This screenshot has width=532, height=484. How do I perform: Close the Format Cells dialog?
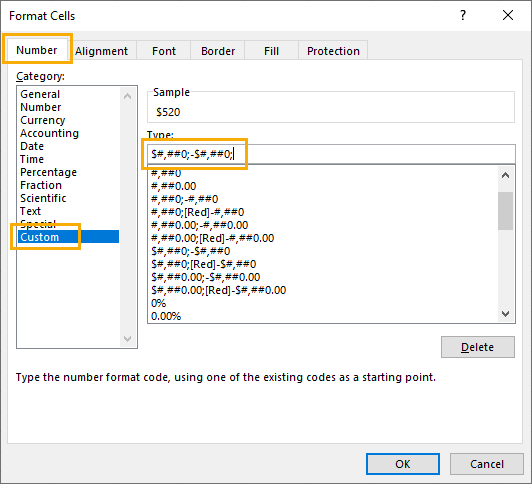click(508, 15)
